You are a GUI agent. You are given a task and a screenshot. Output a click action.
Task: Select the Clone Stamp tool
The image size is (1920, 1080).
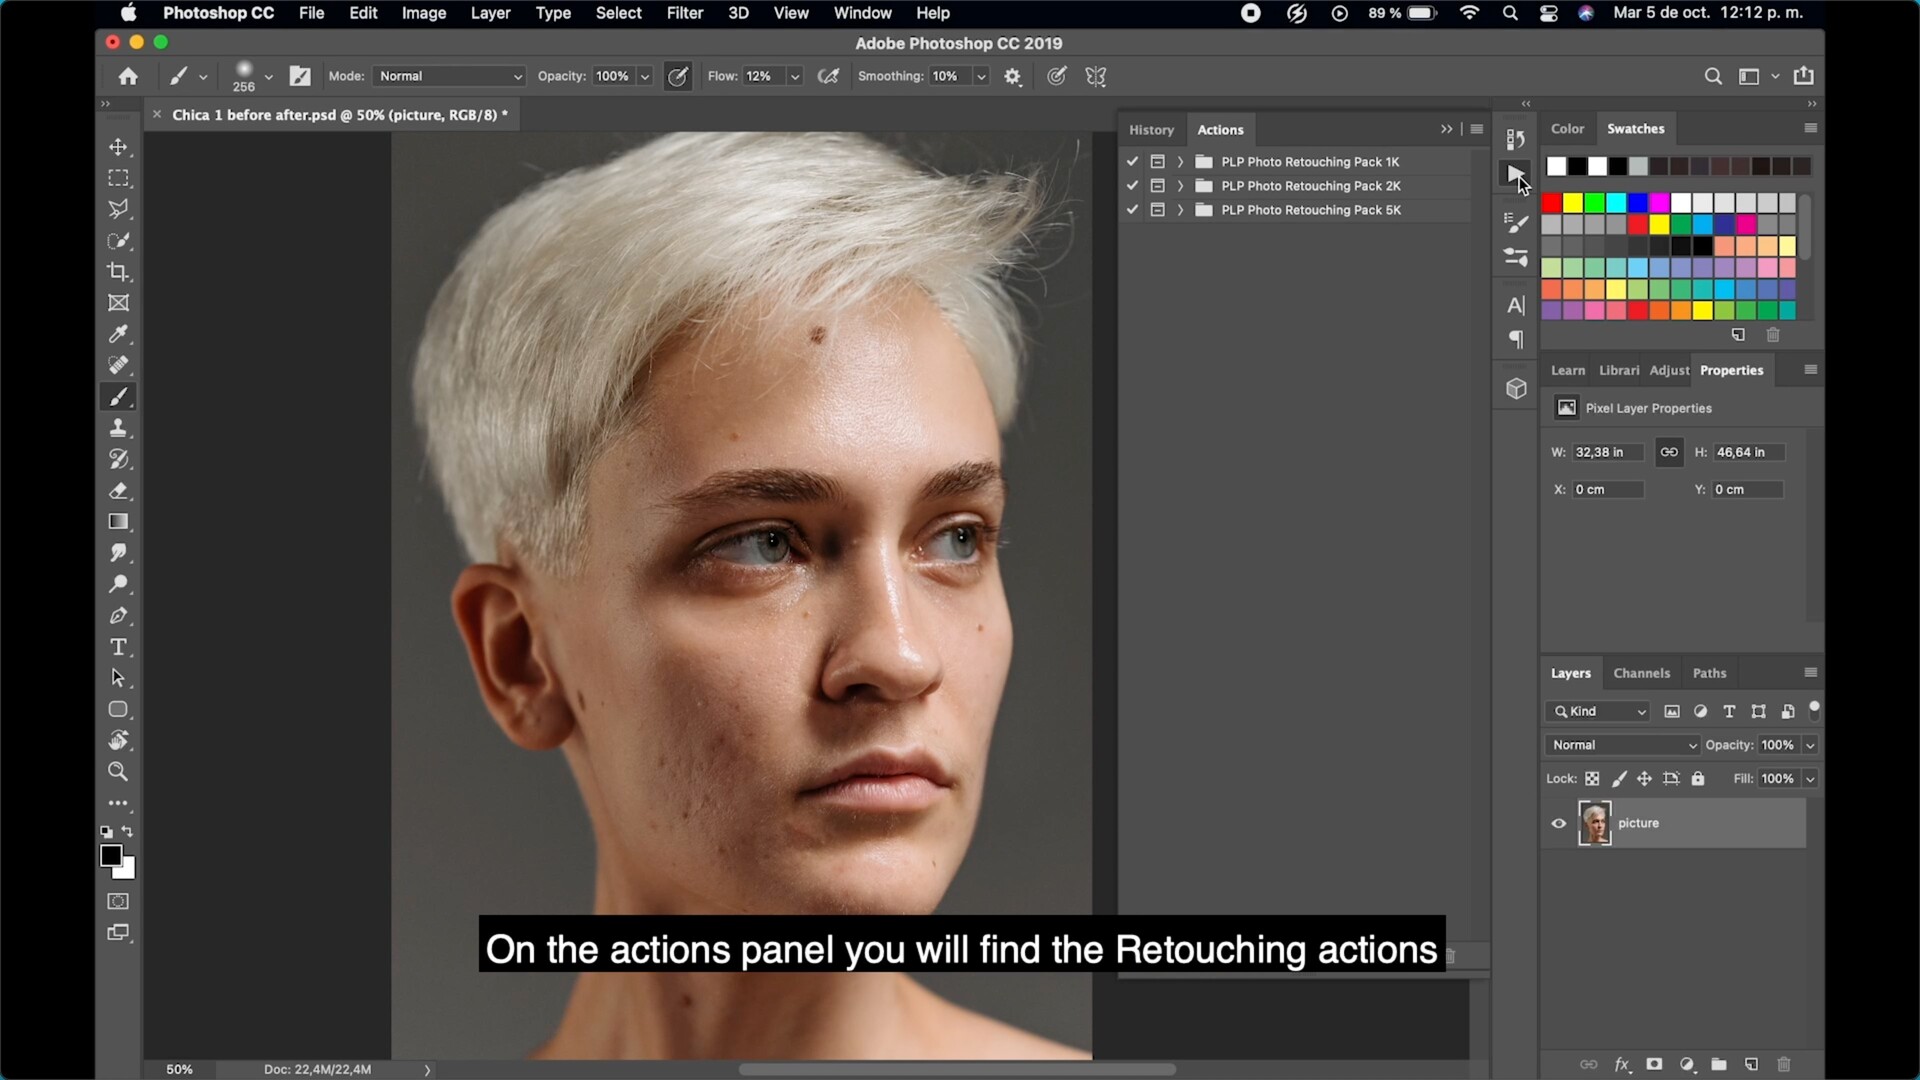coord(119,428)
